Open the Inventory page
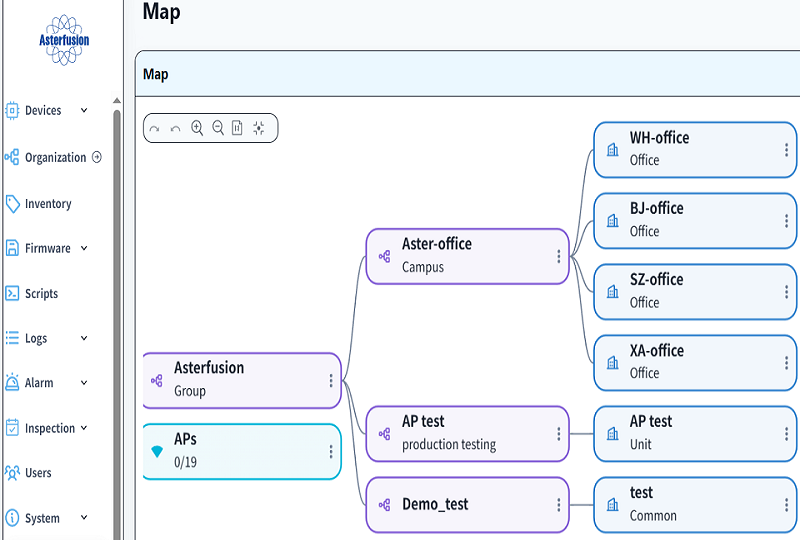The width and height of the screenshot is (800, 540). pos(47,204)
